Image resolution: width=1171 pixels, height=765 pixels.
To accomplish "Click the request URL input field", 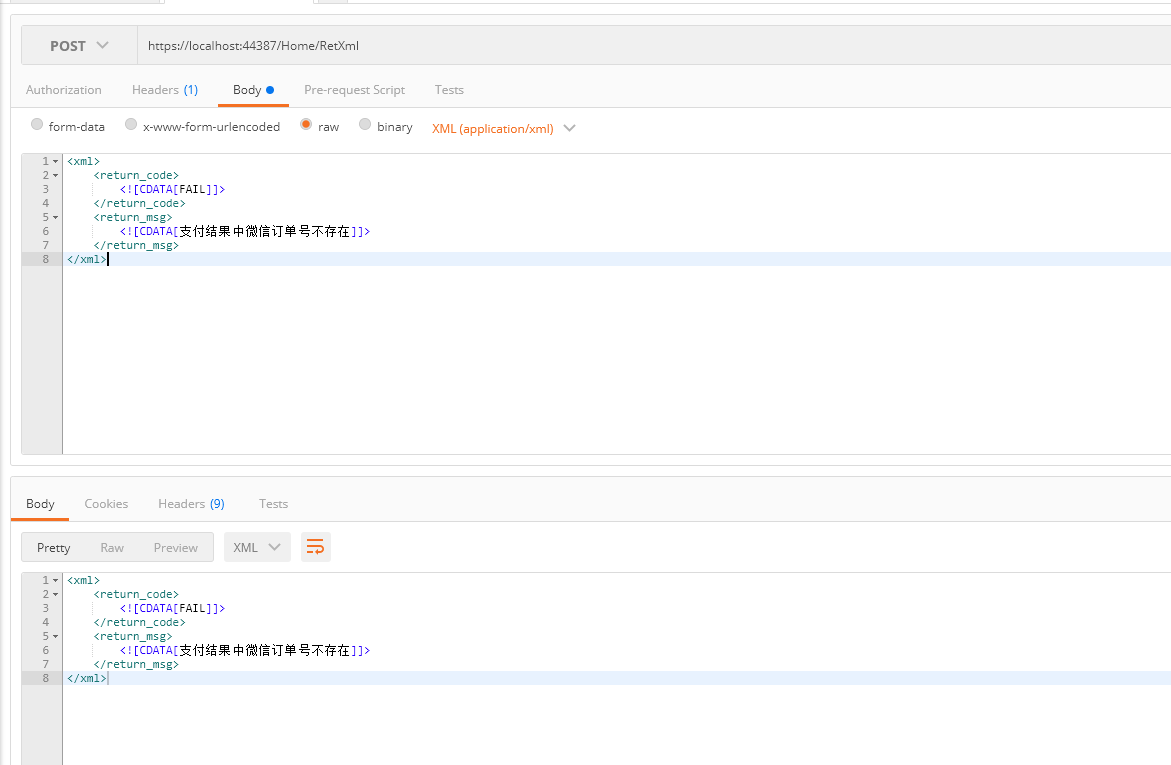I will pos(650,46).
